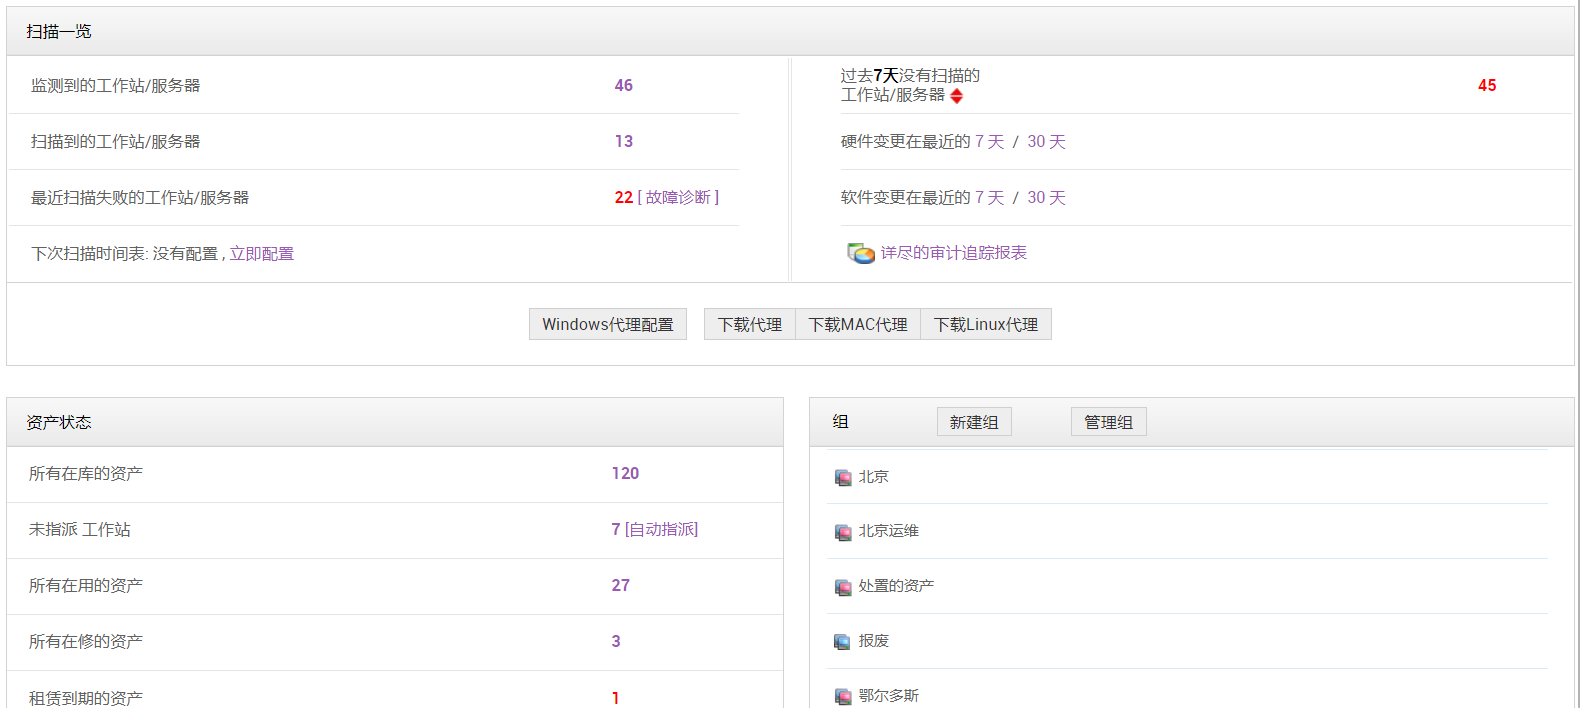Click the red sort arrows beside 工作站/服务器
This screenshot has width=1580, height=708.
pyautogui.click(x=957, y=96)
